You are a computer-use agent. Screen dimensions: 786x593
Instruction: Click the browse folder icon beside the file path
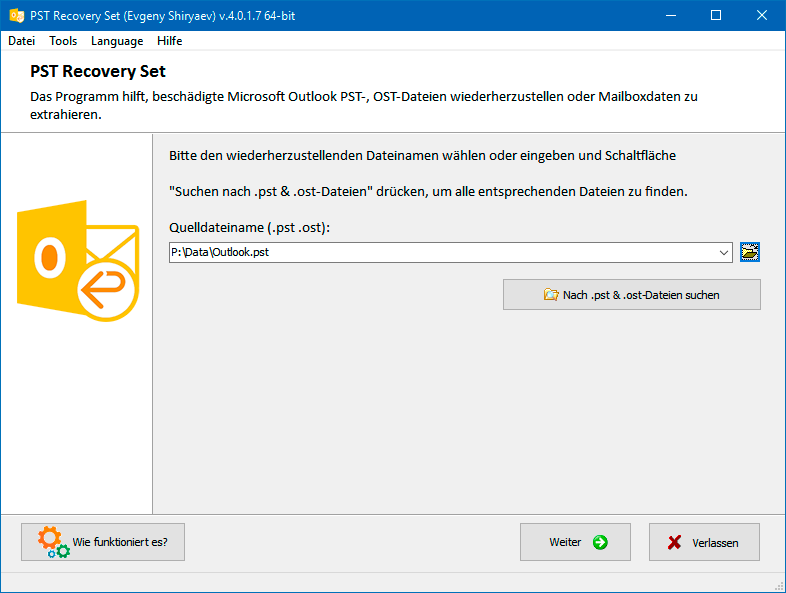(750, 252)
